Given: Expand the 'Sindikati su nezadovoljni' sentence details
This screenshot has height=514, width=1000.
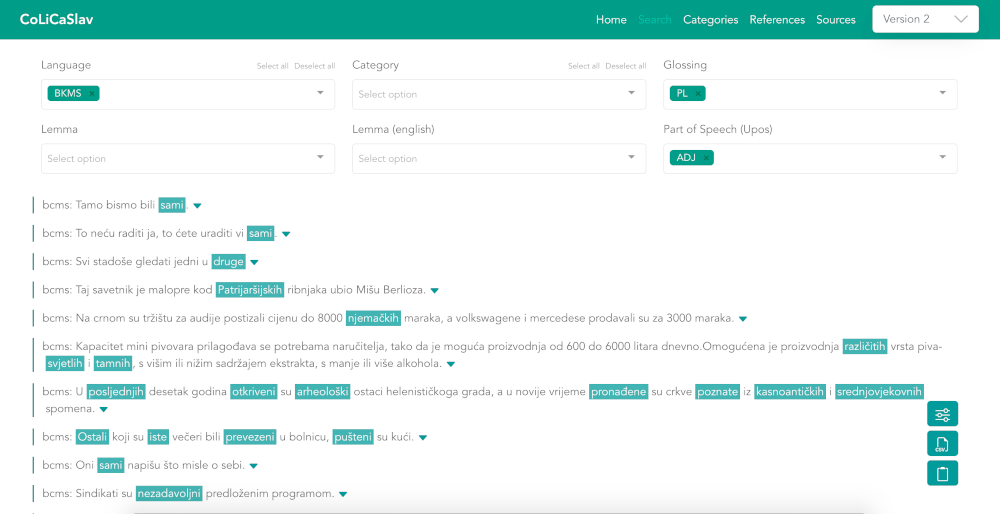Looking at the screenshot, I should pyautogui.click(x=343, y=494).
